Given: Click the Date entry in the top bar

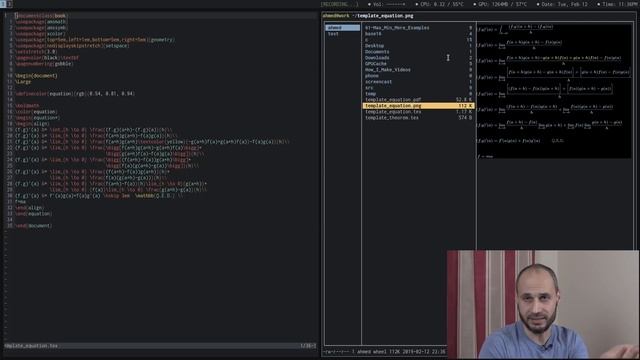Looking at the screenshot, I should click(x=562, y=4).
